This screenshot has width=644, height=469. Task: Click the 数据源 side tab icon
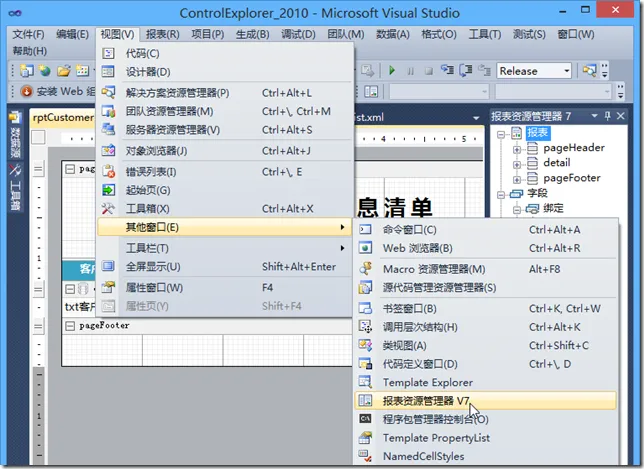15,143
